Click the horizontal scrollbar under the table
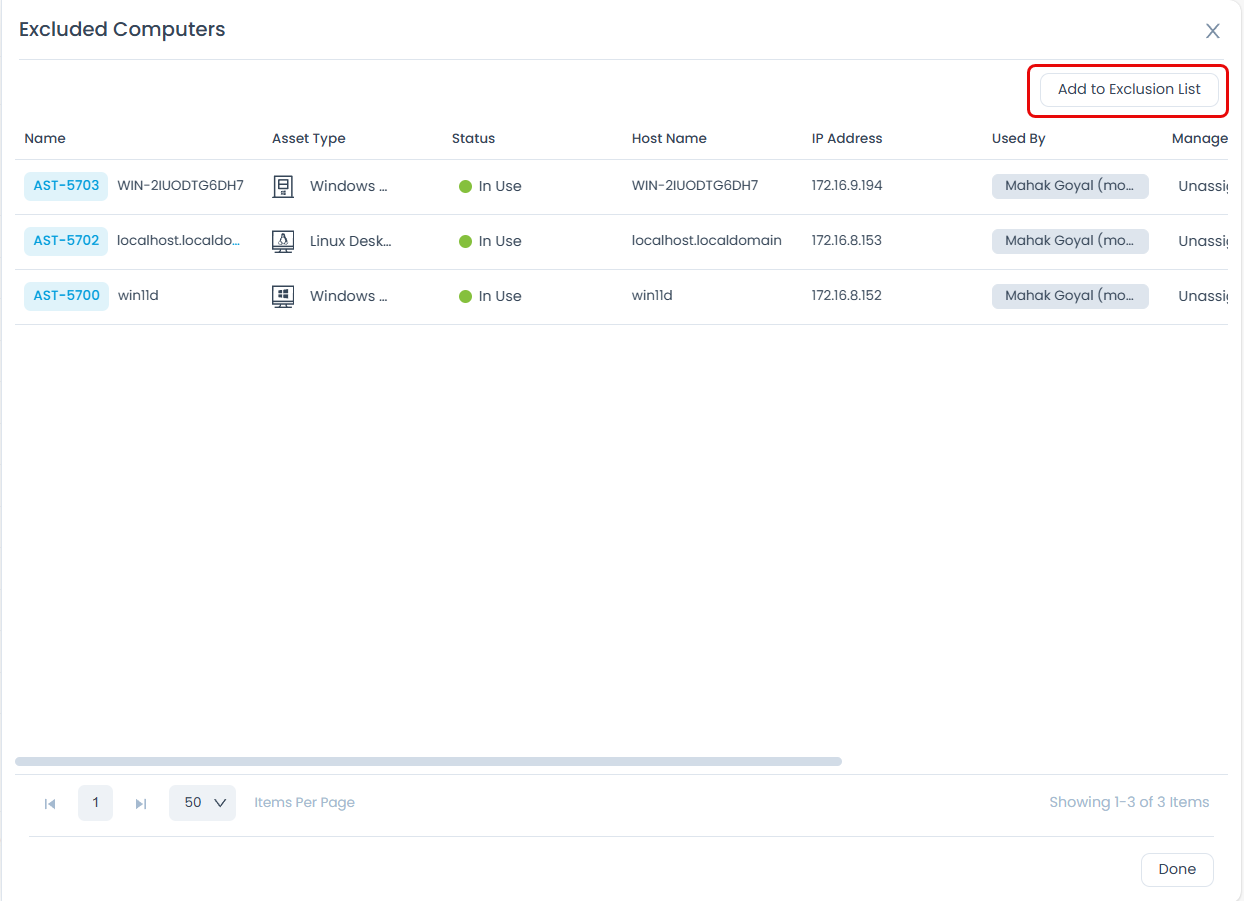The image size is (1244, 901). point(428,762)
